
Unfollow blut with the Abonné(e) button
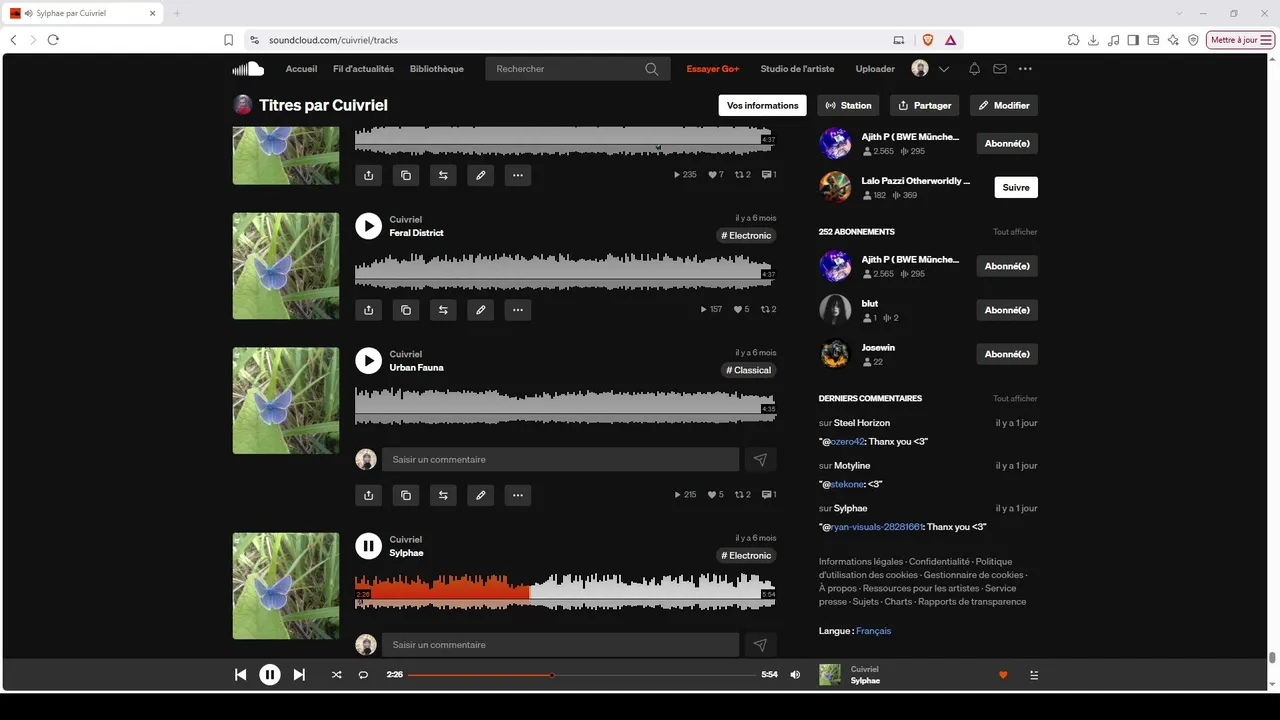(x=1007, y=310)
